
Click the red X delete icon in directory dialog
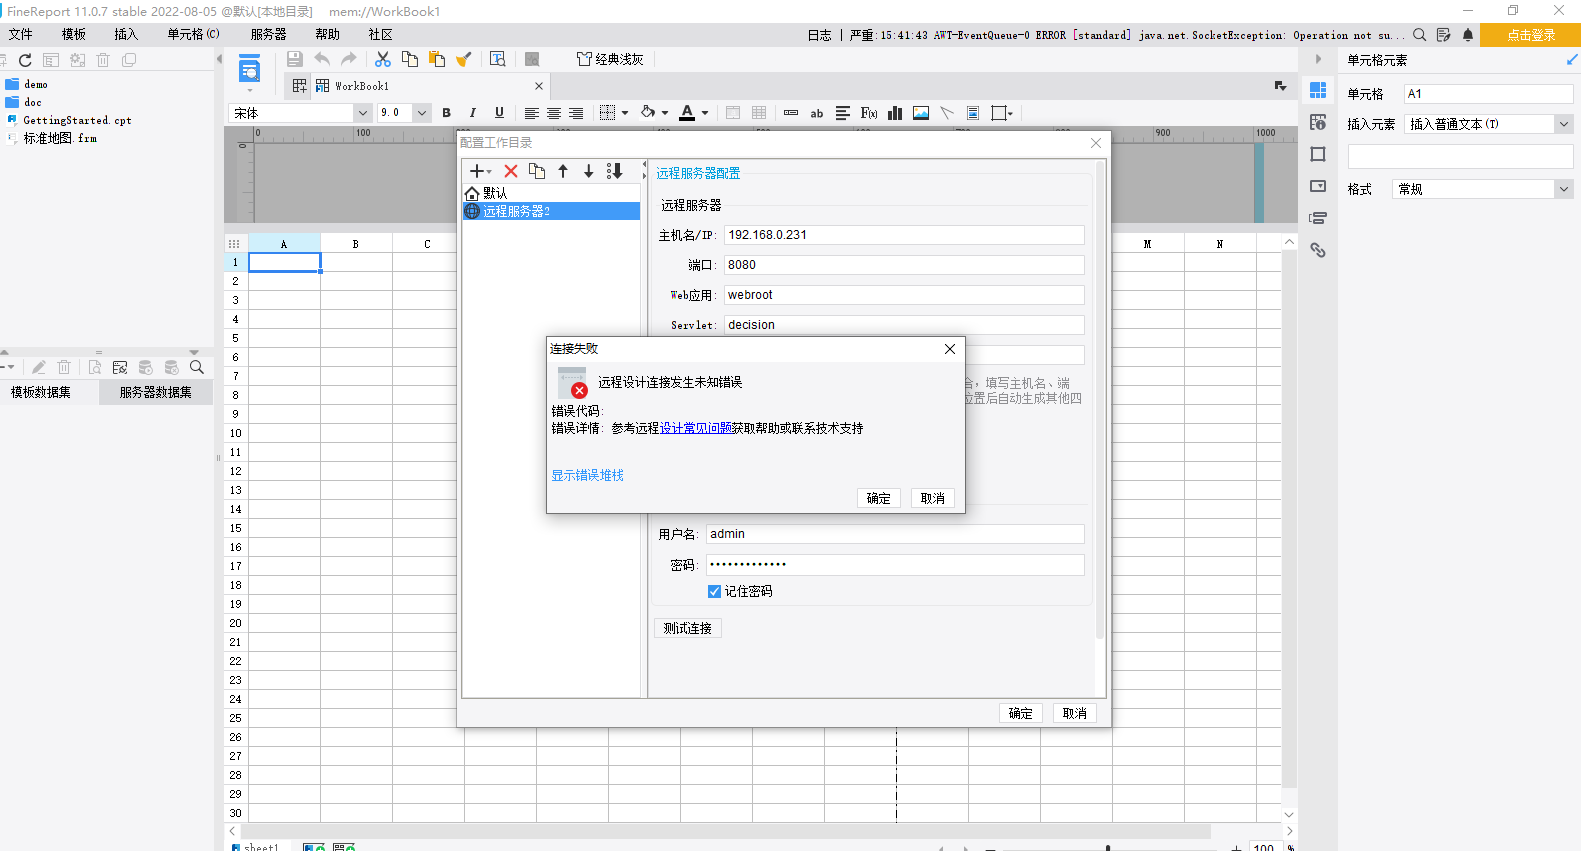[511, 171]
